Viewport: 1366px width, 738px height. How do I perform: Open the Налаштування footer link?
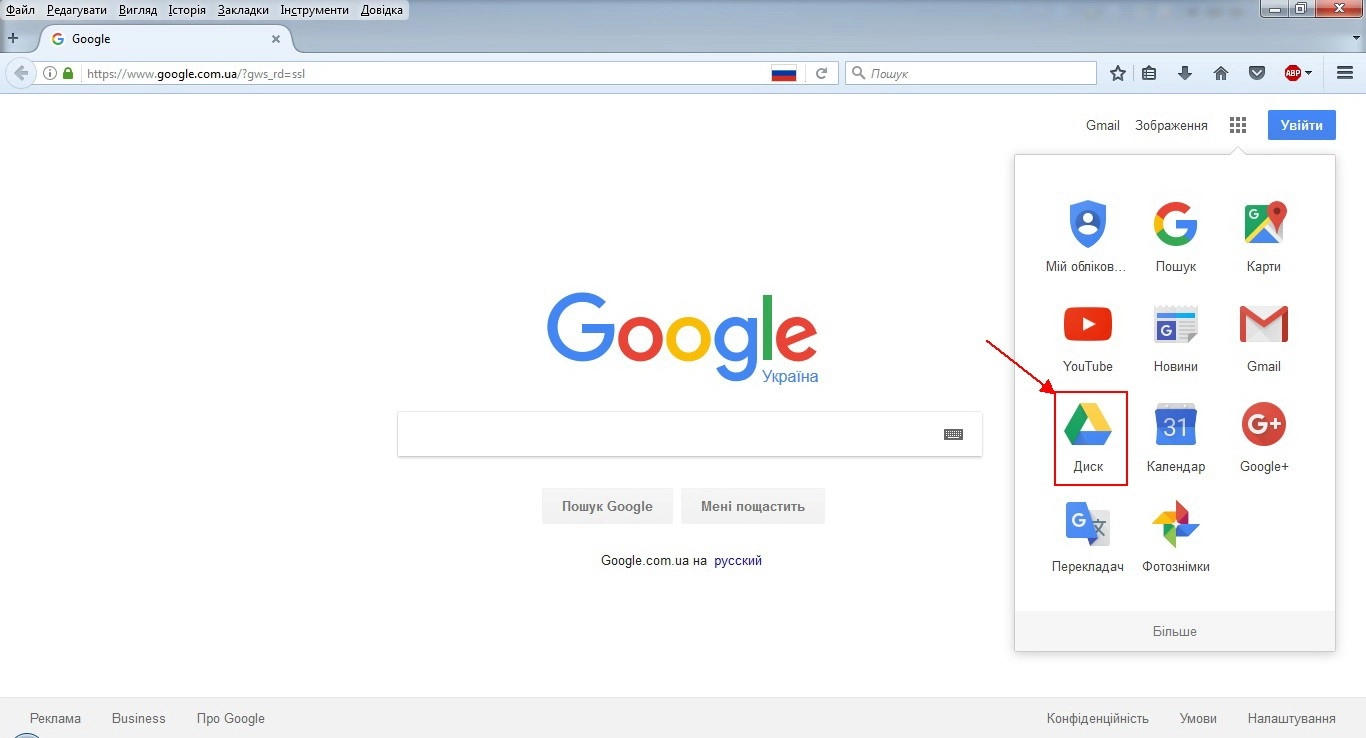pos(1292,718)
